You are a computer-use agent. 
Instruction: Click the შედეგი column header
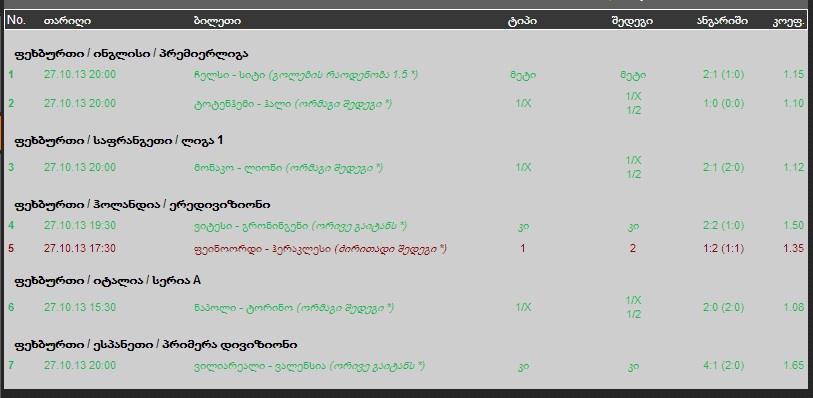632,21
